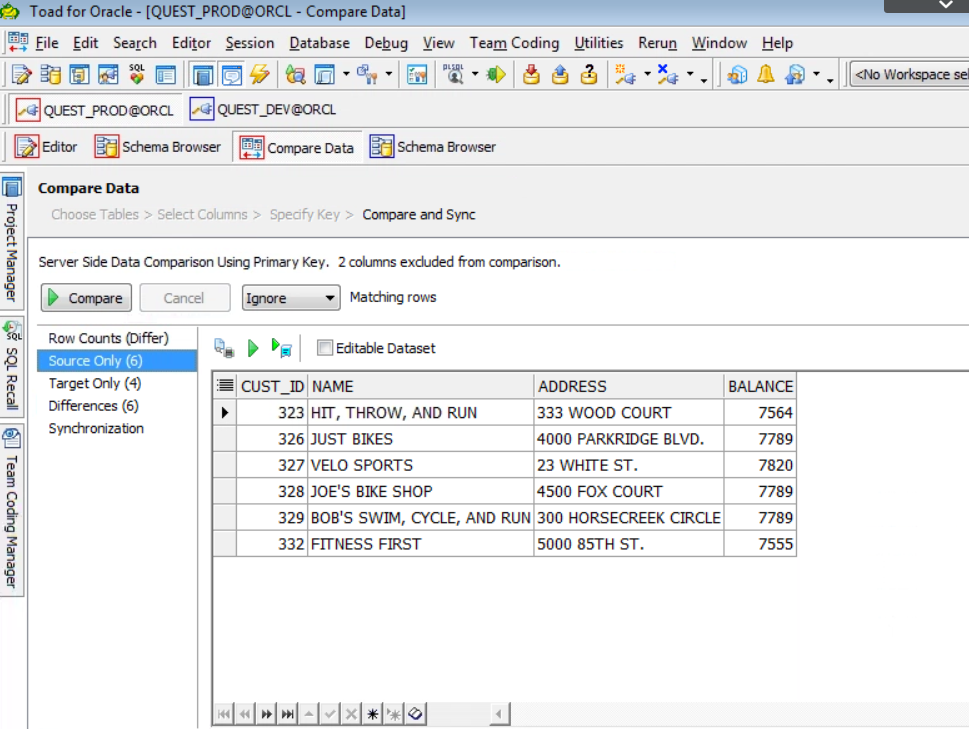Click the CUST_ID column header
Image resolution: width=969 pixels, height=729 pixels.
tap(272, 386)
